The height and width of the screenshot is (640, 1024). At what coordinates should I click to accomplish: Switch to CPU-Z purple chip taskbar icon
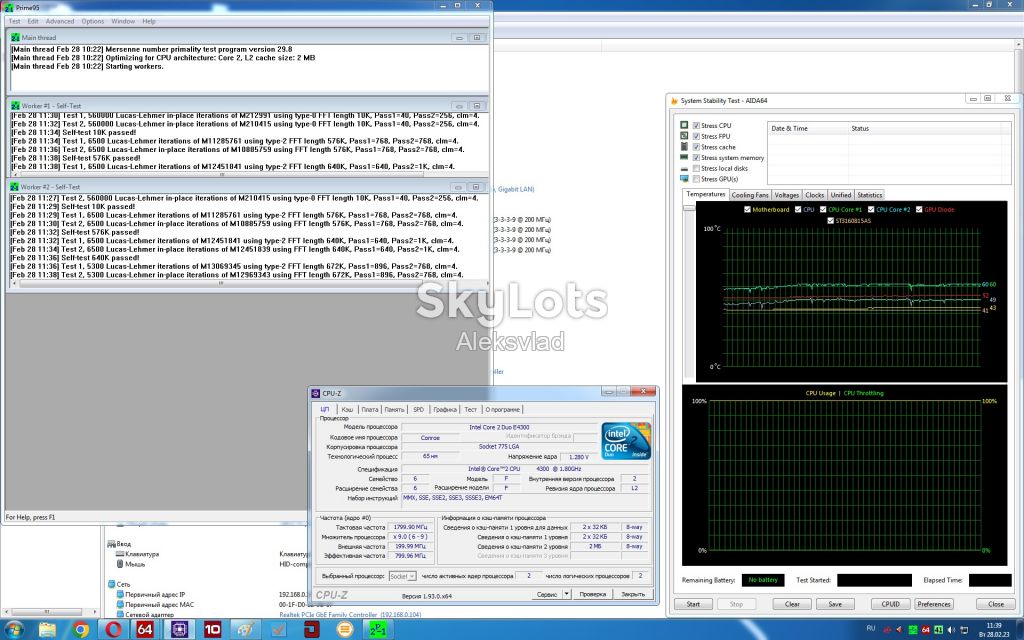pos(179,630)
